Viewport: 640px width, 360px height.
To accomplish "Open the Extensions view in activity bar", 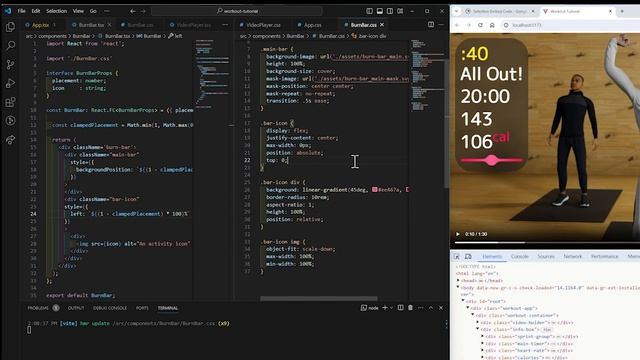I will 11,102.
